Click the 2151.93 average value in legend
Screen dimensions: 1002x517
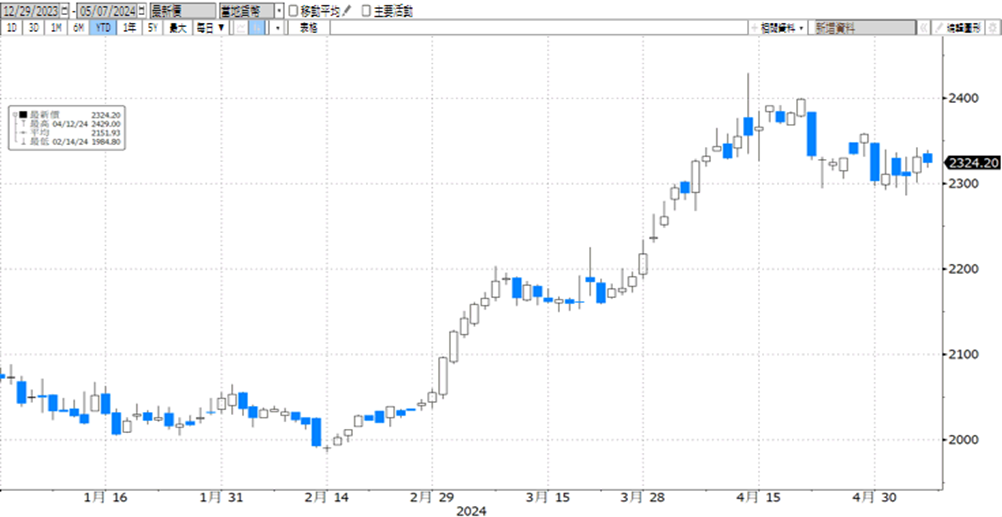pos(105,133)
